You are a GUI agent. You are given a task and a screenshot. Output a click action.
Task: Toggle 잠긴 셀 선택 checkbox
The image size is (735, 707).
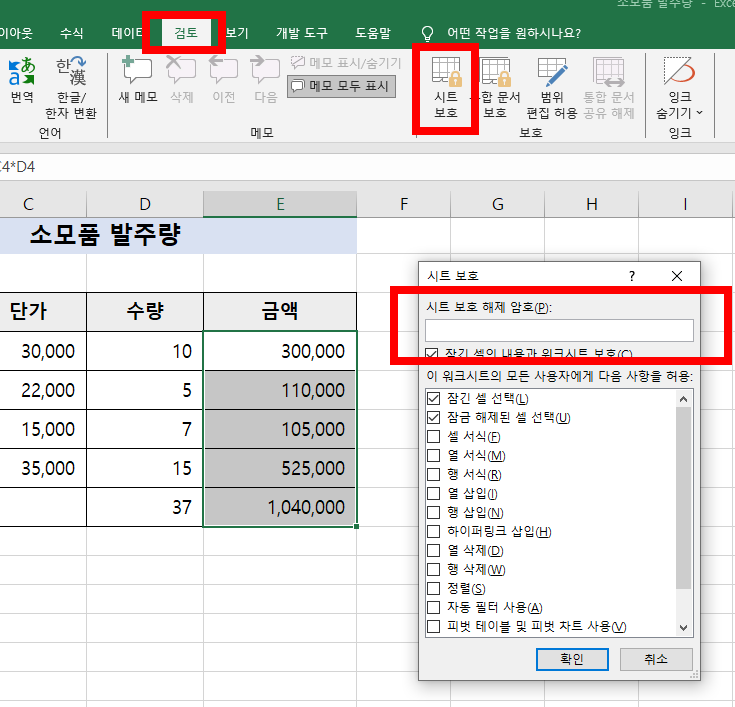tap(434, 399)
